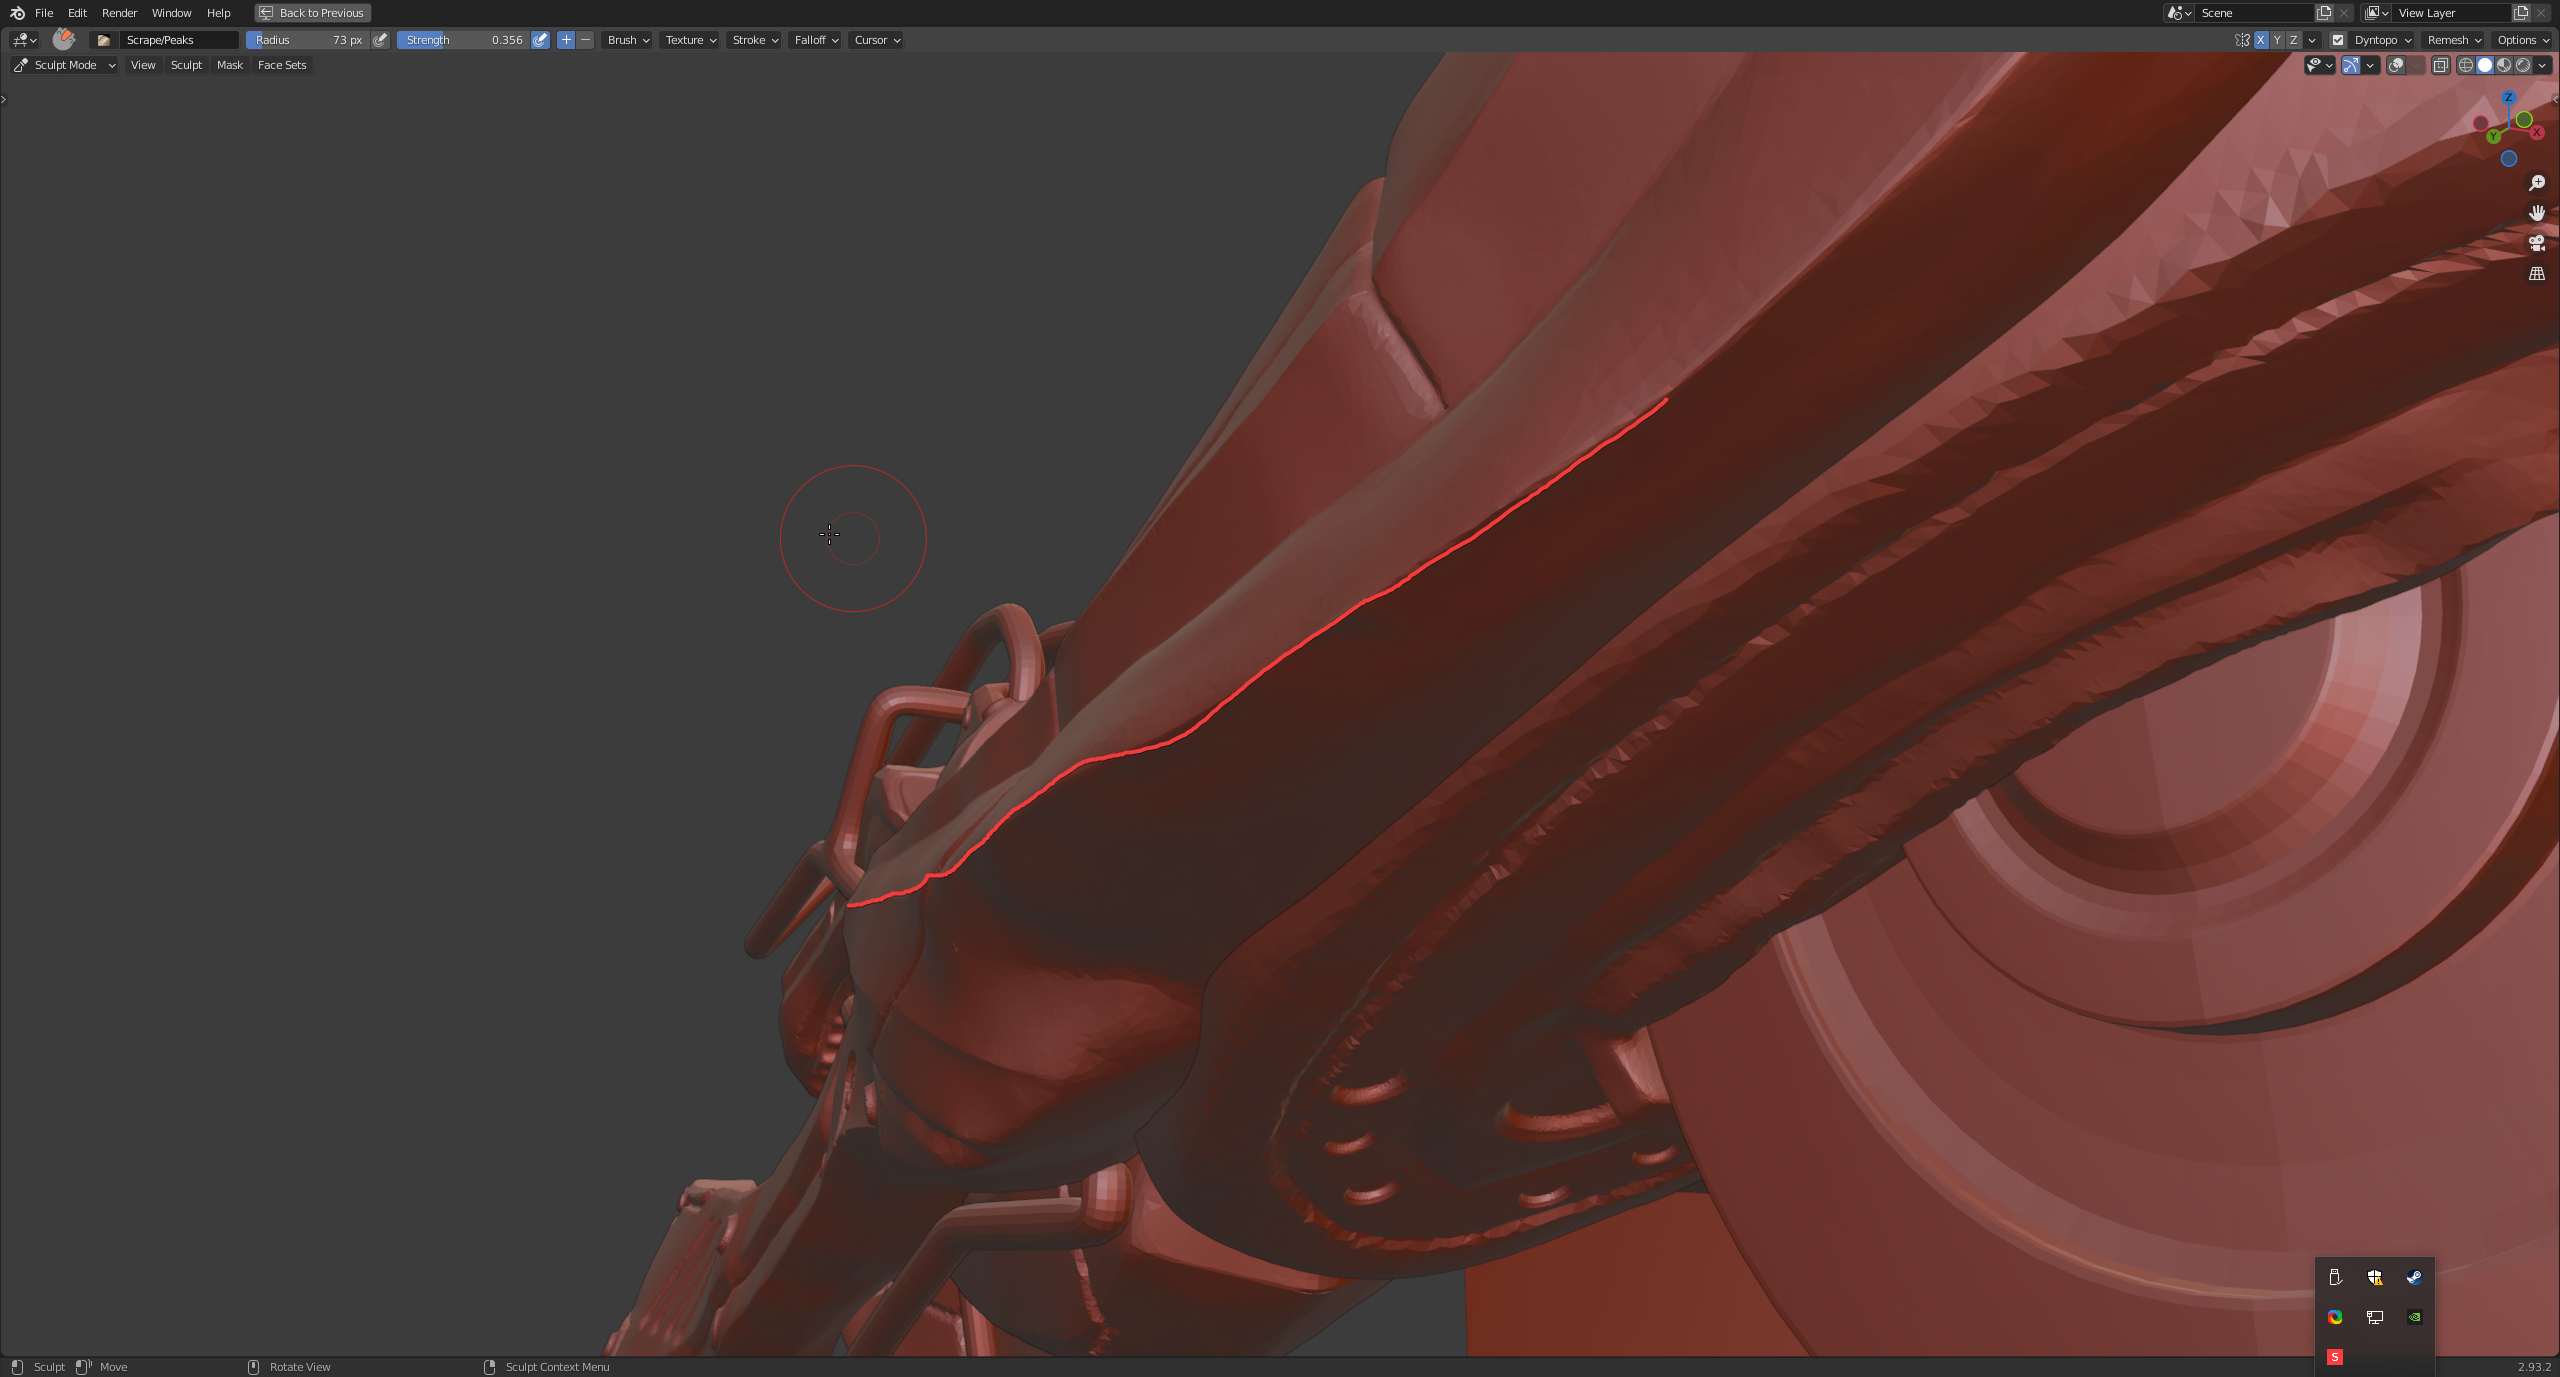Open Steam from the system tray

pyautogui.click(x=2414, y=1277)
